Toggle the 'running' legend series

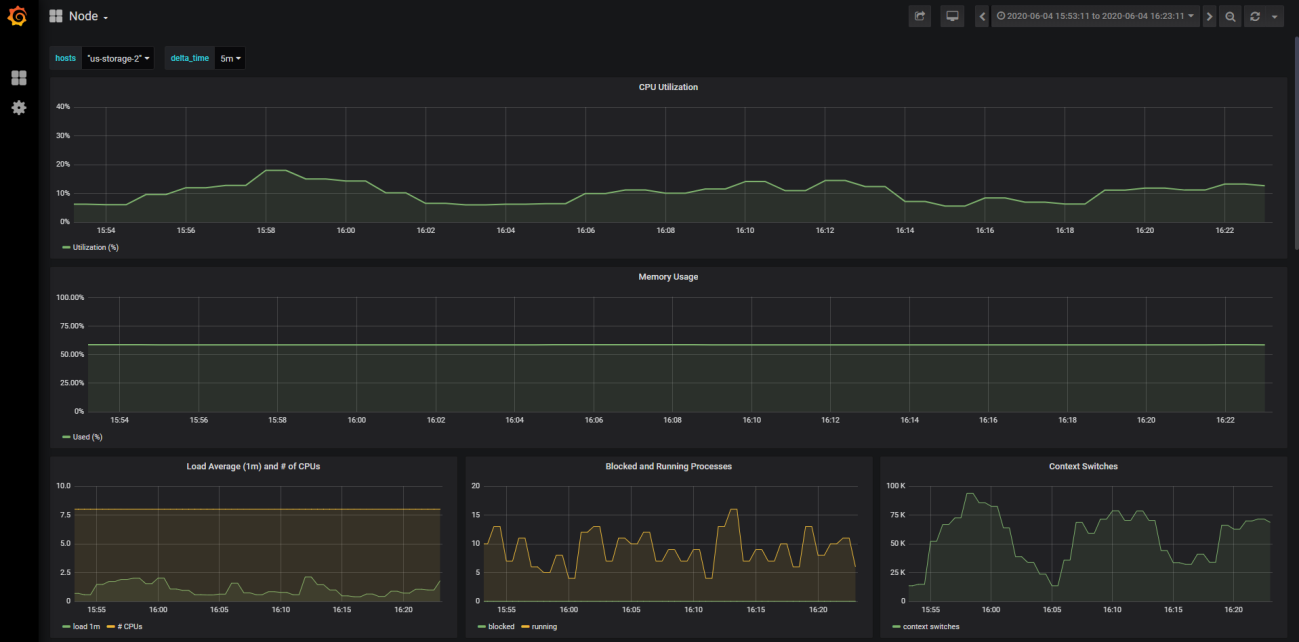point(544,627)
